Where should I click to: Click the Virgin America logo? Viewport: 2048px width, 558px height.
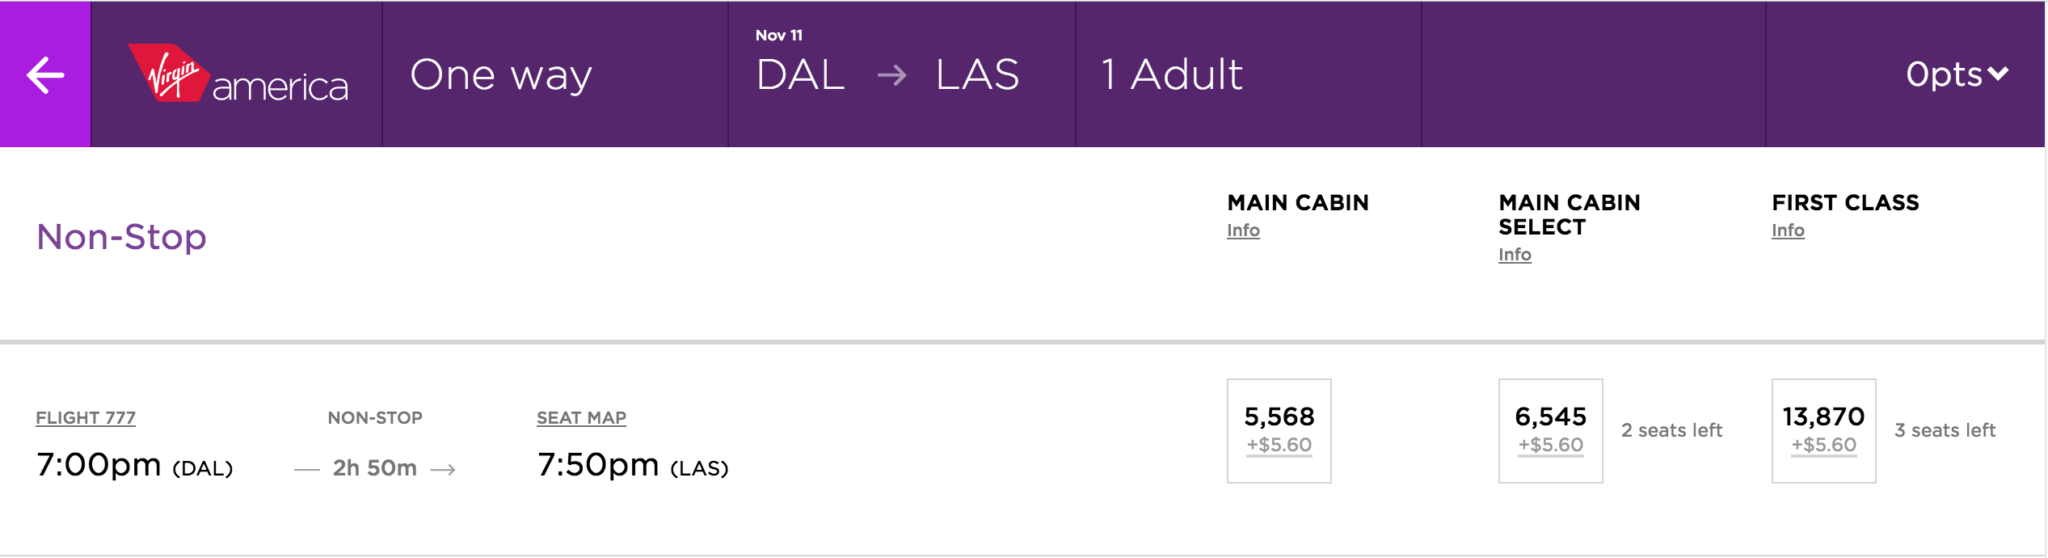238,75
